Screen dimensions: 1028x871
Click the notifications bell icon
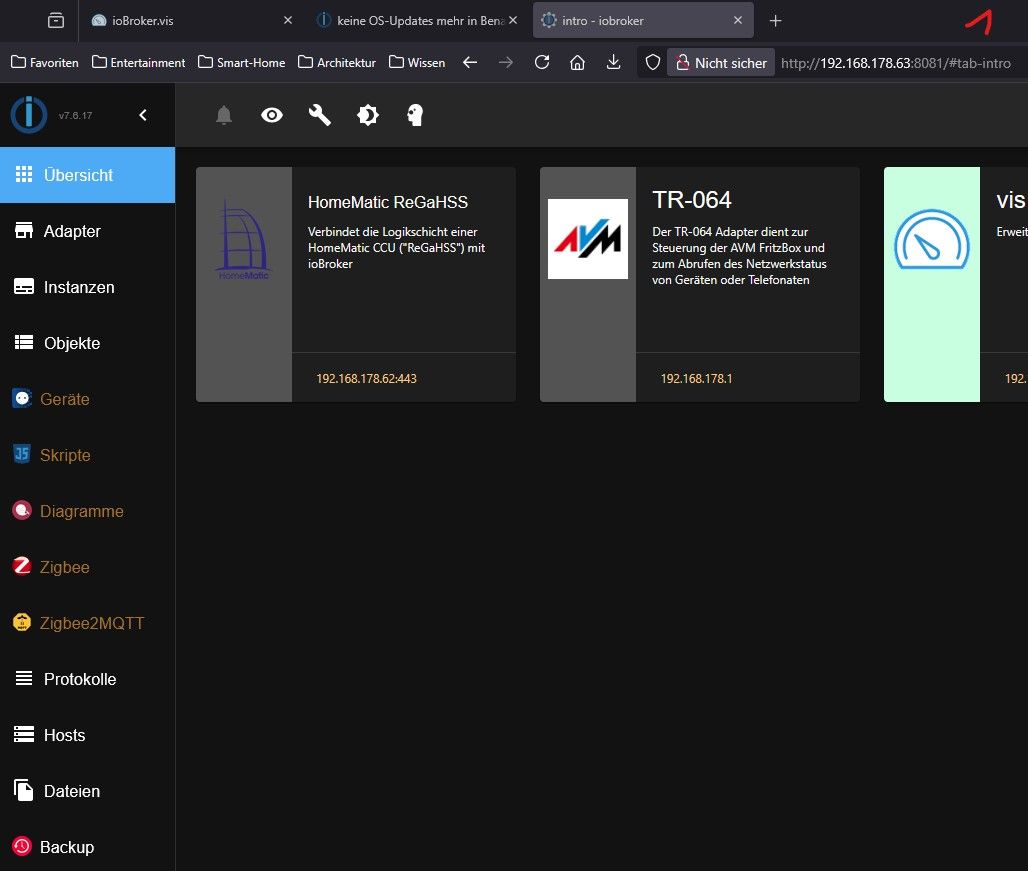click(224, 116)
